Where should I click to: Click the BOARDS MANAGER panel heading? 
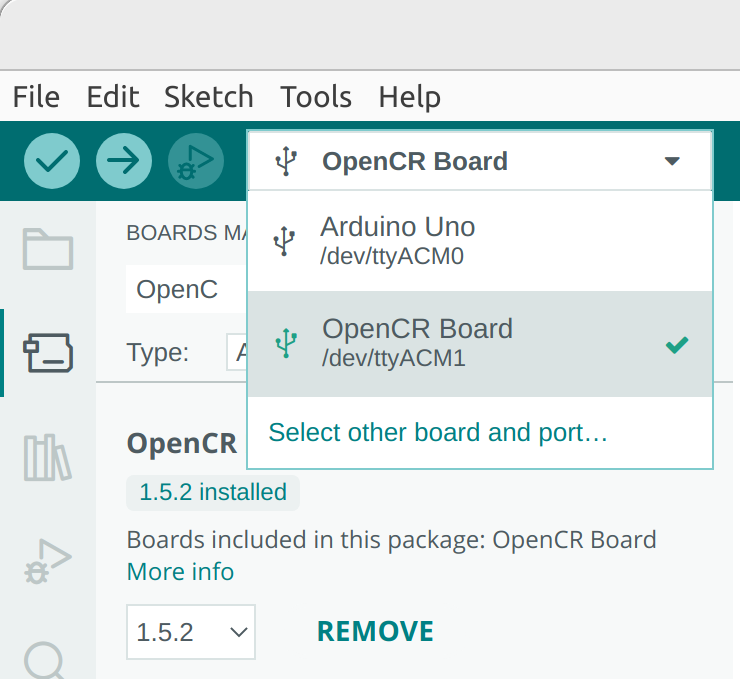coord(187,233)
